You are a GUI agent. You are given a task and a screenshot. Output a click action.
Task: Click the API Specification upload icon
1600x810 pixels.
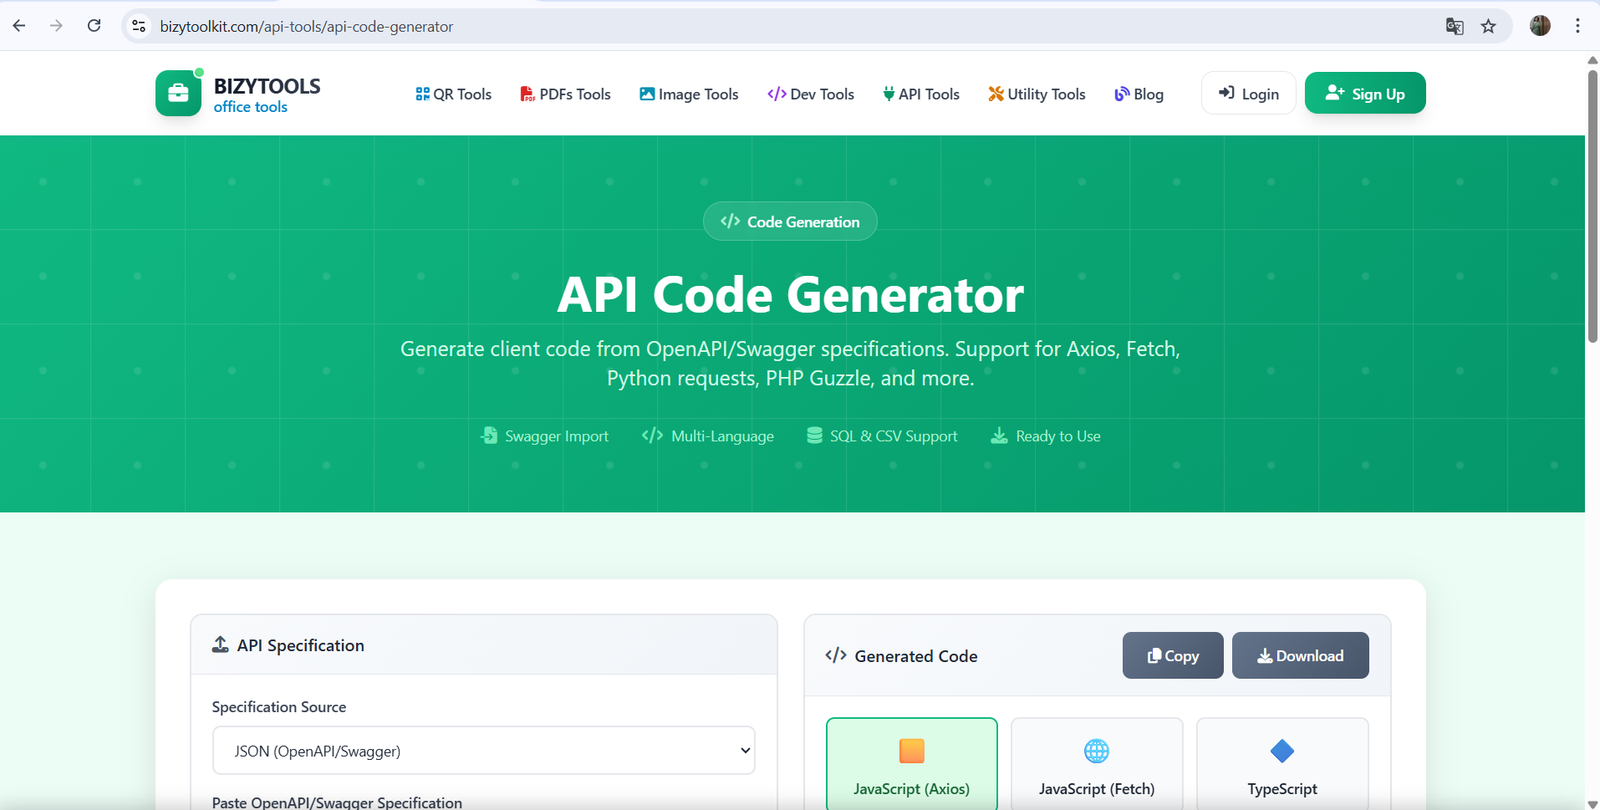click(x=220, y=645)
